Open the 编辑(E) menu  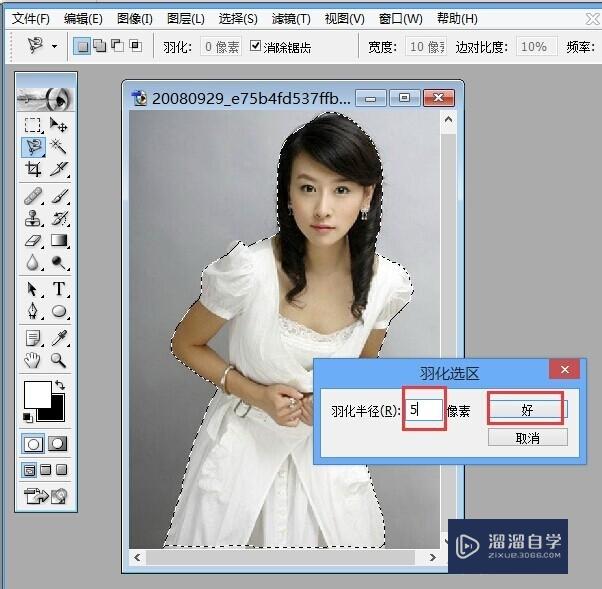[83, 18]
